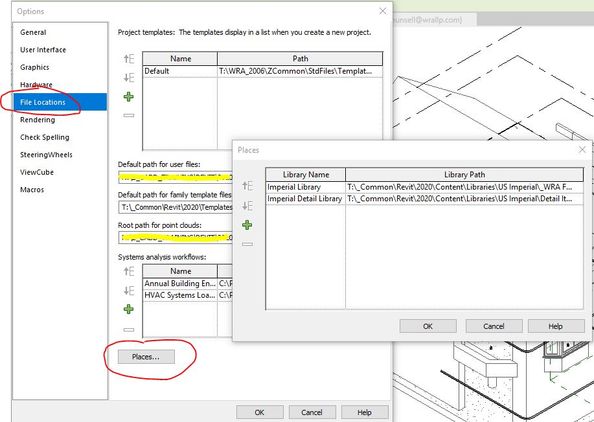Open Help in Options dialog
The width and height of the screenshot is (594, 422).
(x=364, y=412)
